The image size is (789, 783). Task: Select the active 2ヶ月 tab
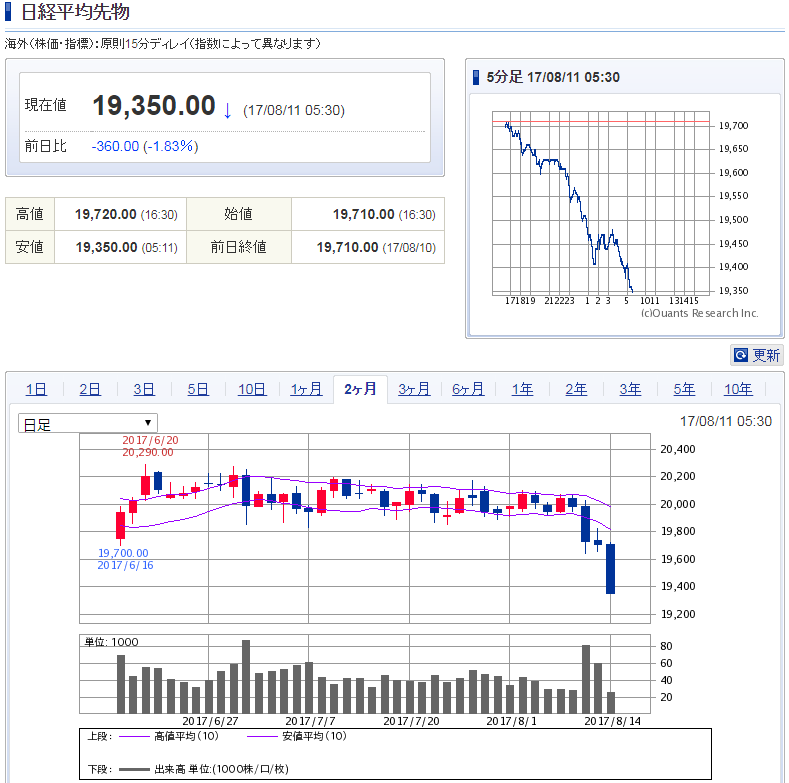360,389
